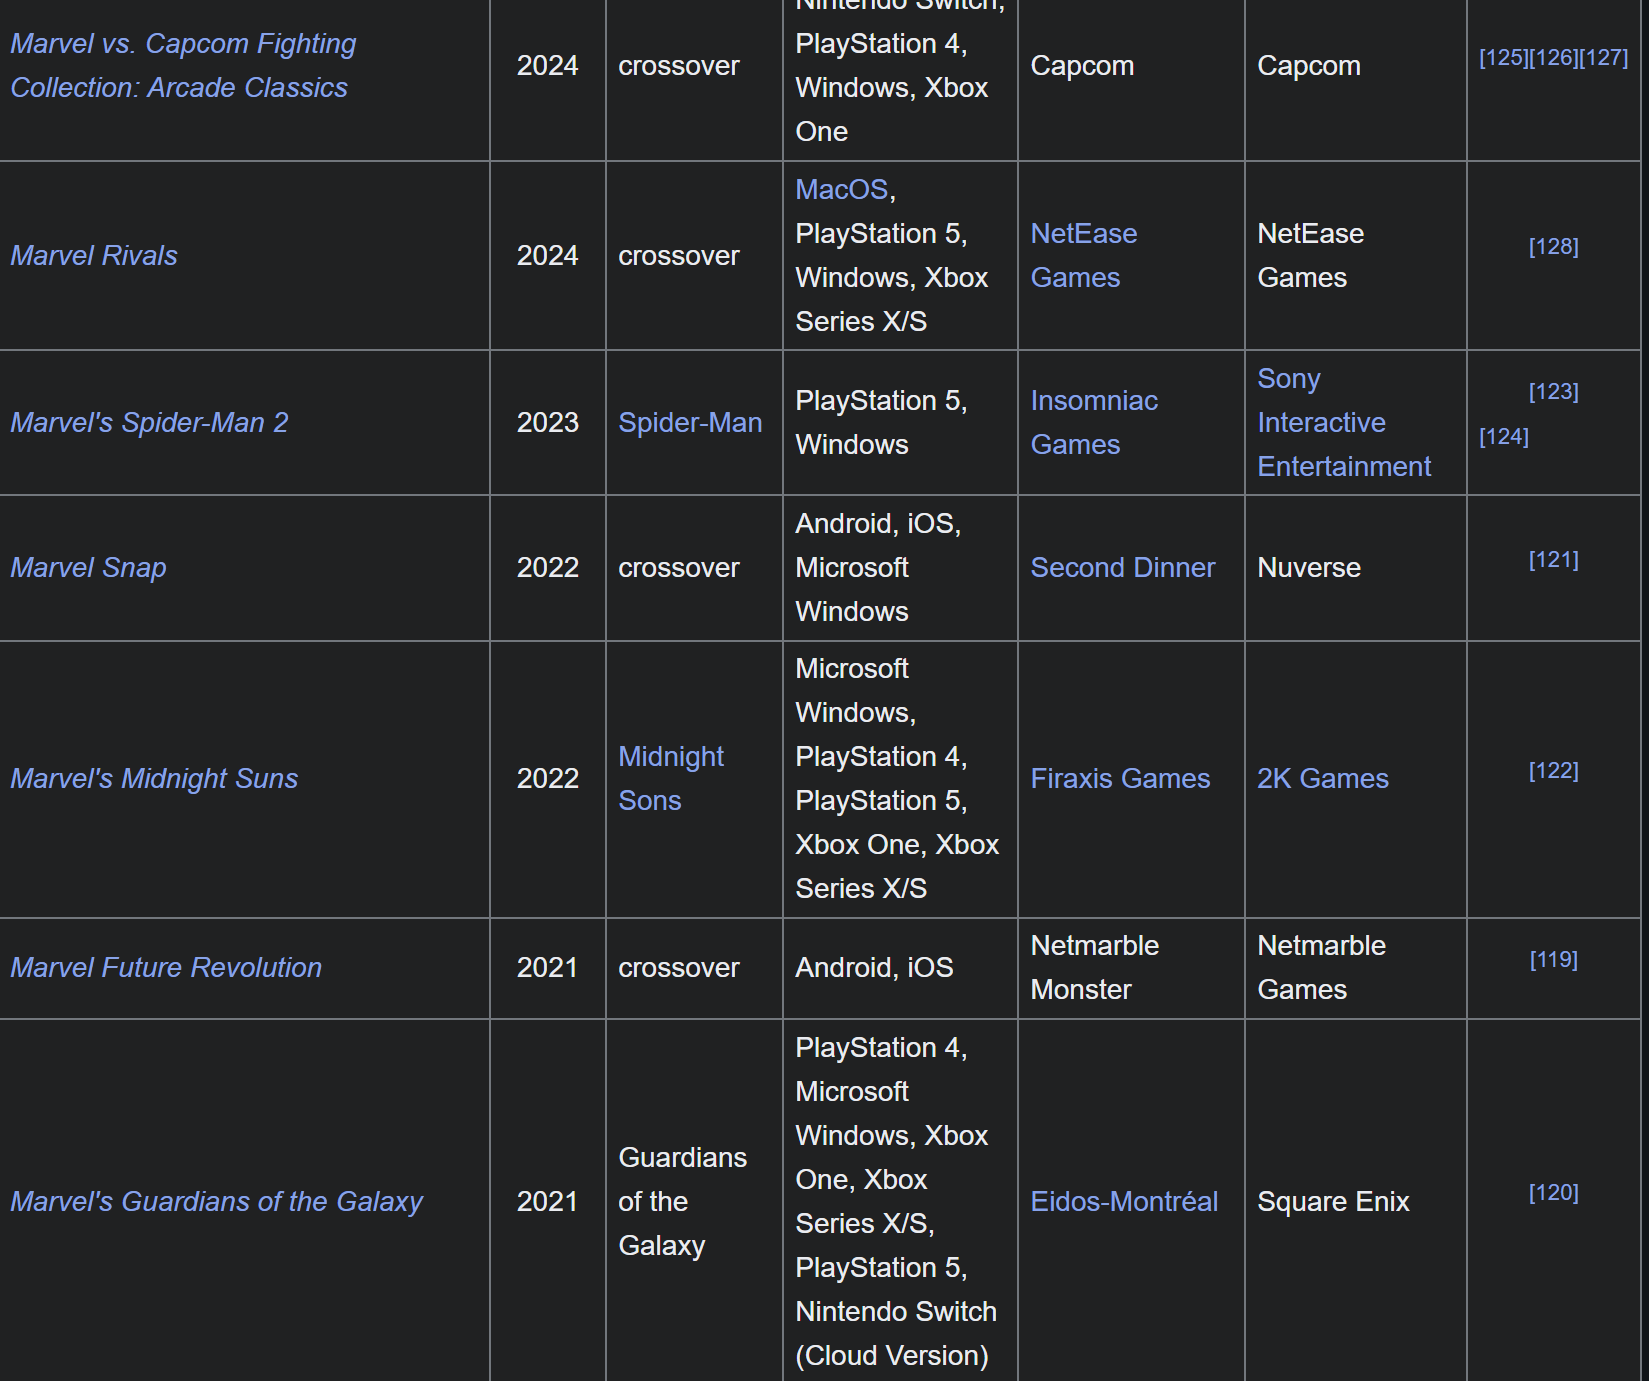Select the Square Enix publisher cell
The height and width of the screenshot is (1381, 1649).
tap(1355, 1202)
